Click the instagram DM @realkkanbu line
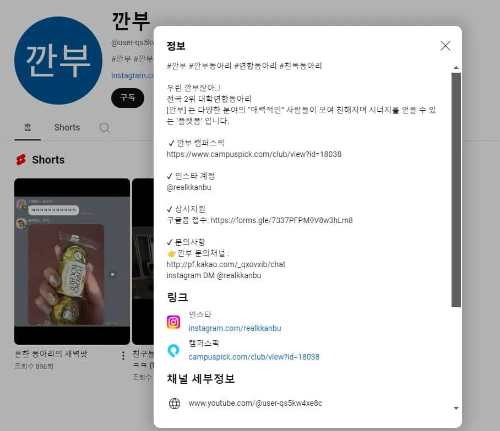The height and width of the screenshot is (431, 500). tap(214, 275)
